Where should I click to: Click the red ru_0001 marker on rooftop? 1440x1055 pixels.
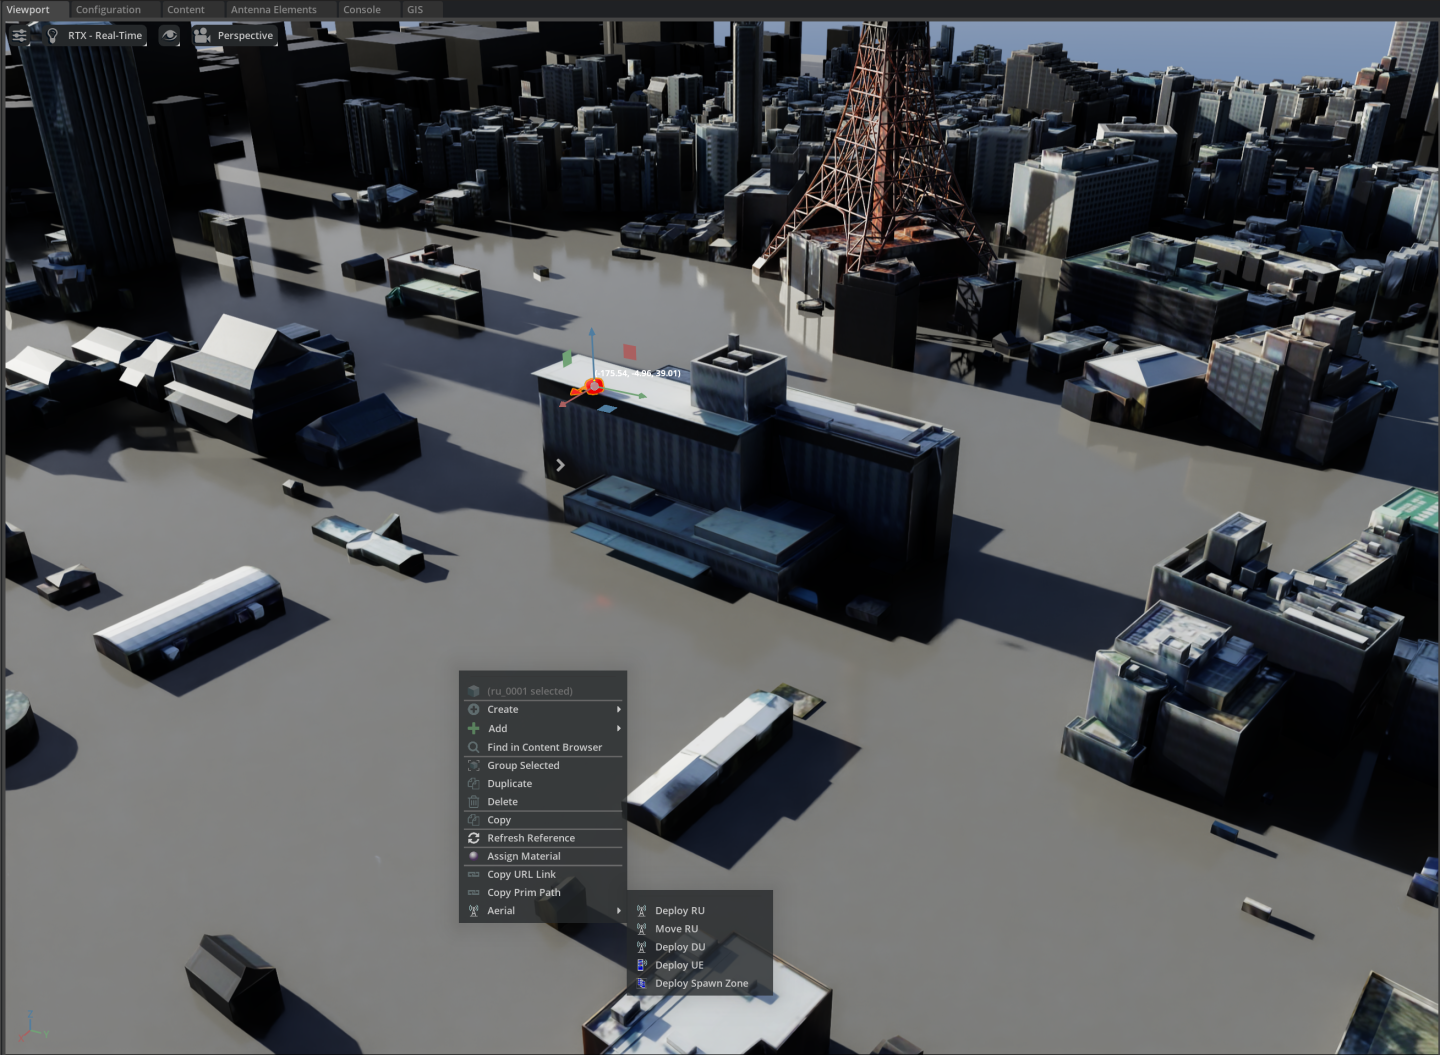(x=594, y=386)
